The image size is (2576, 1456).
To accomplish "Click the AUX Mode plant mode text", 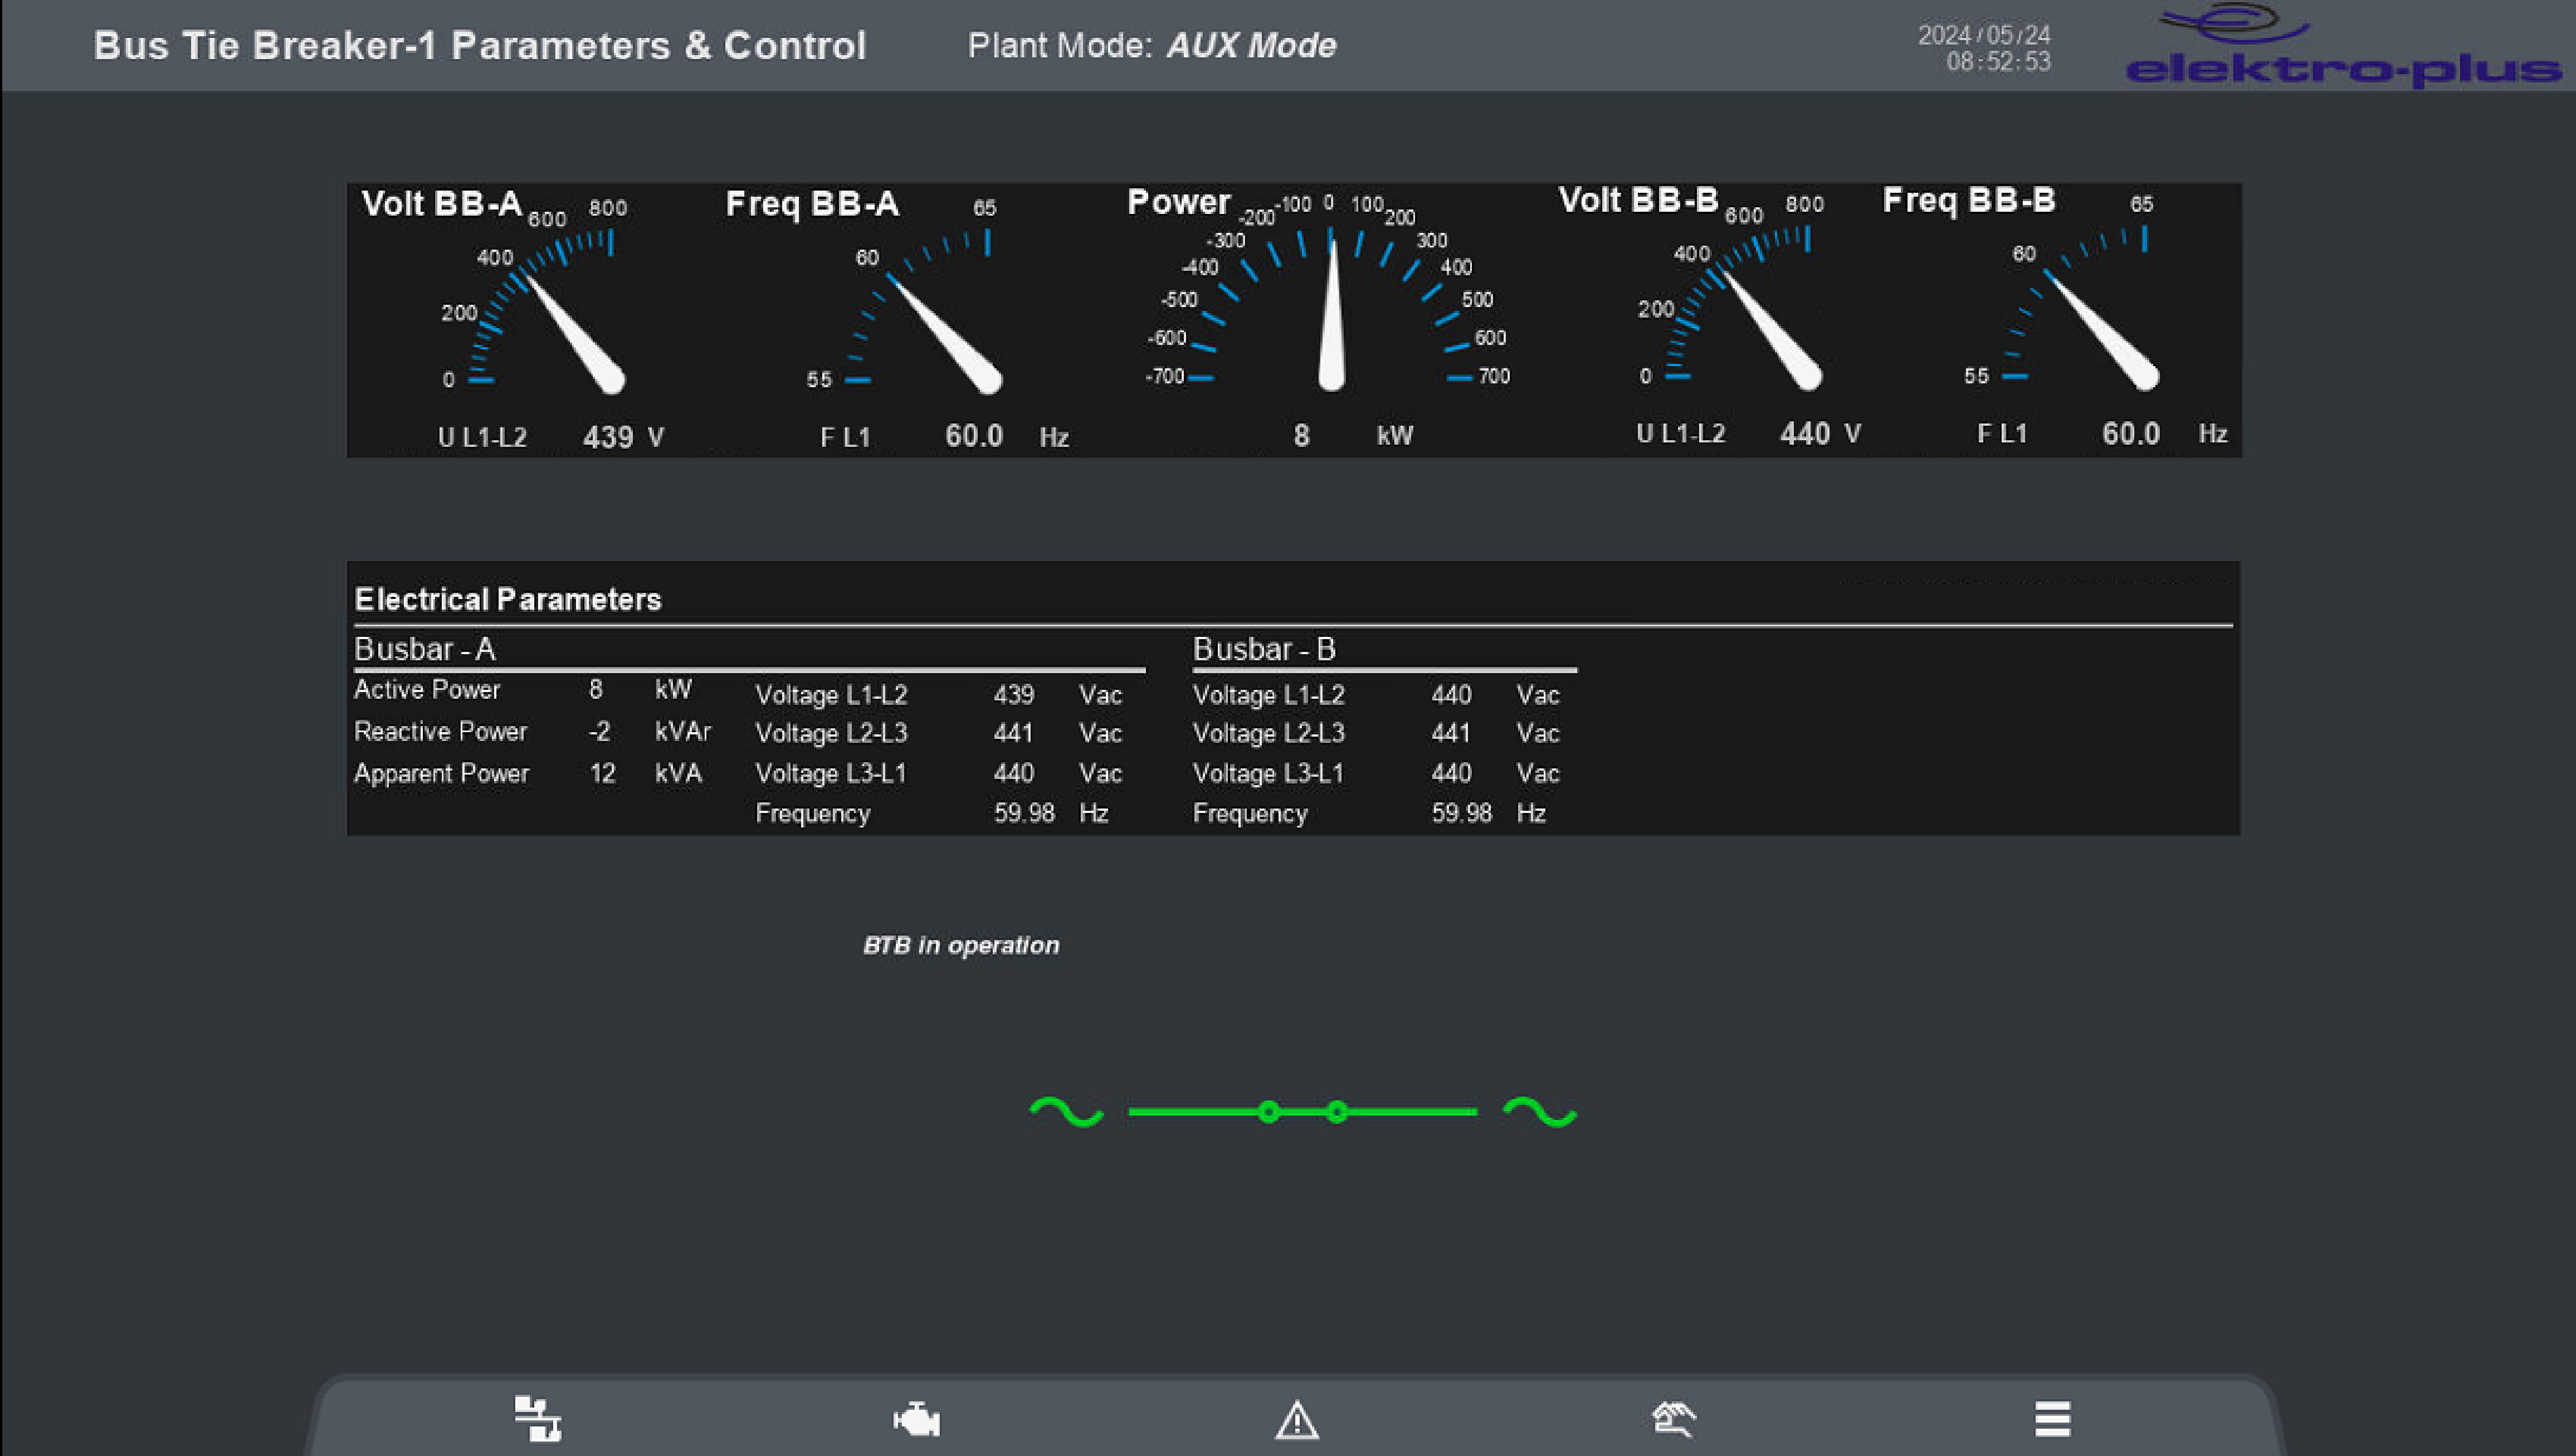I will [x=1251, y=46].
